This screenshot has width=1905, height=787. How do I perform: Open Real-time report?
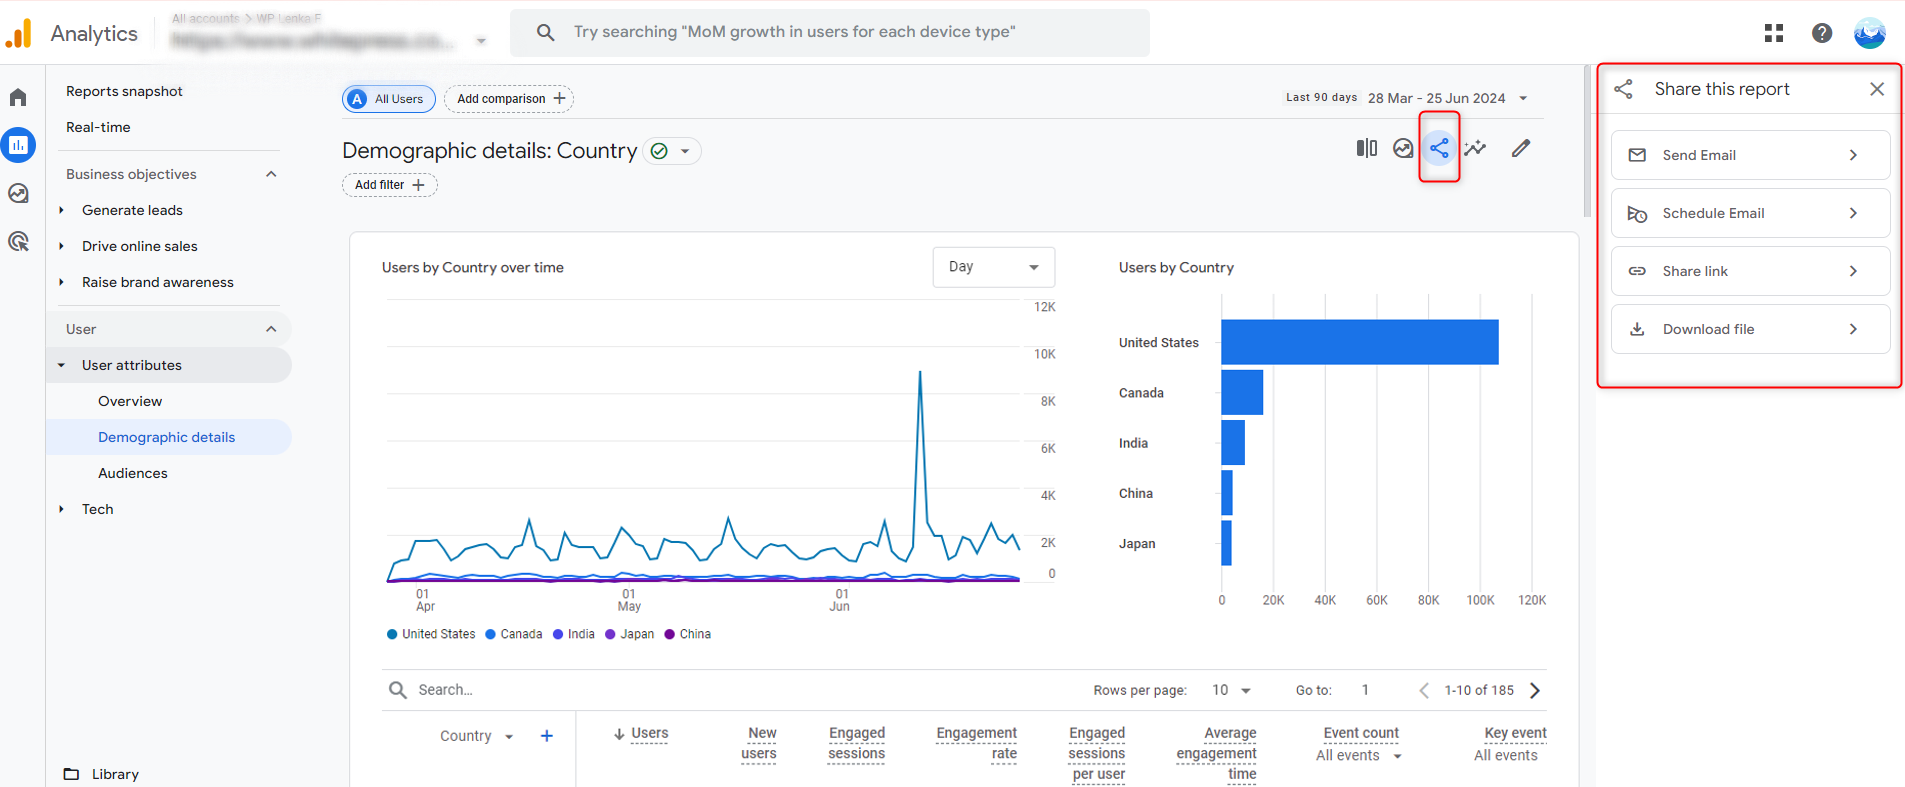click(x=98, y=127)
